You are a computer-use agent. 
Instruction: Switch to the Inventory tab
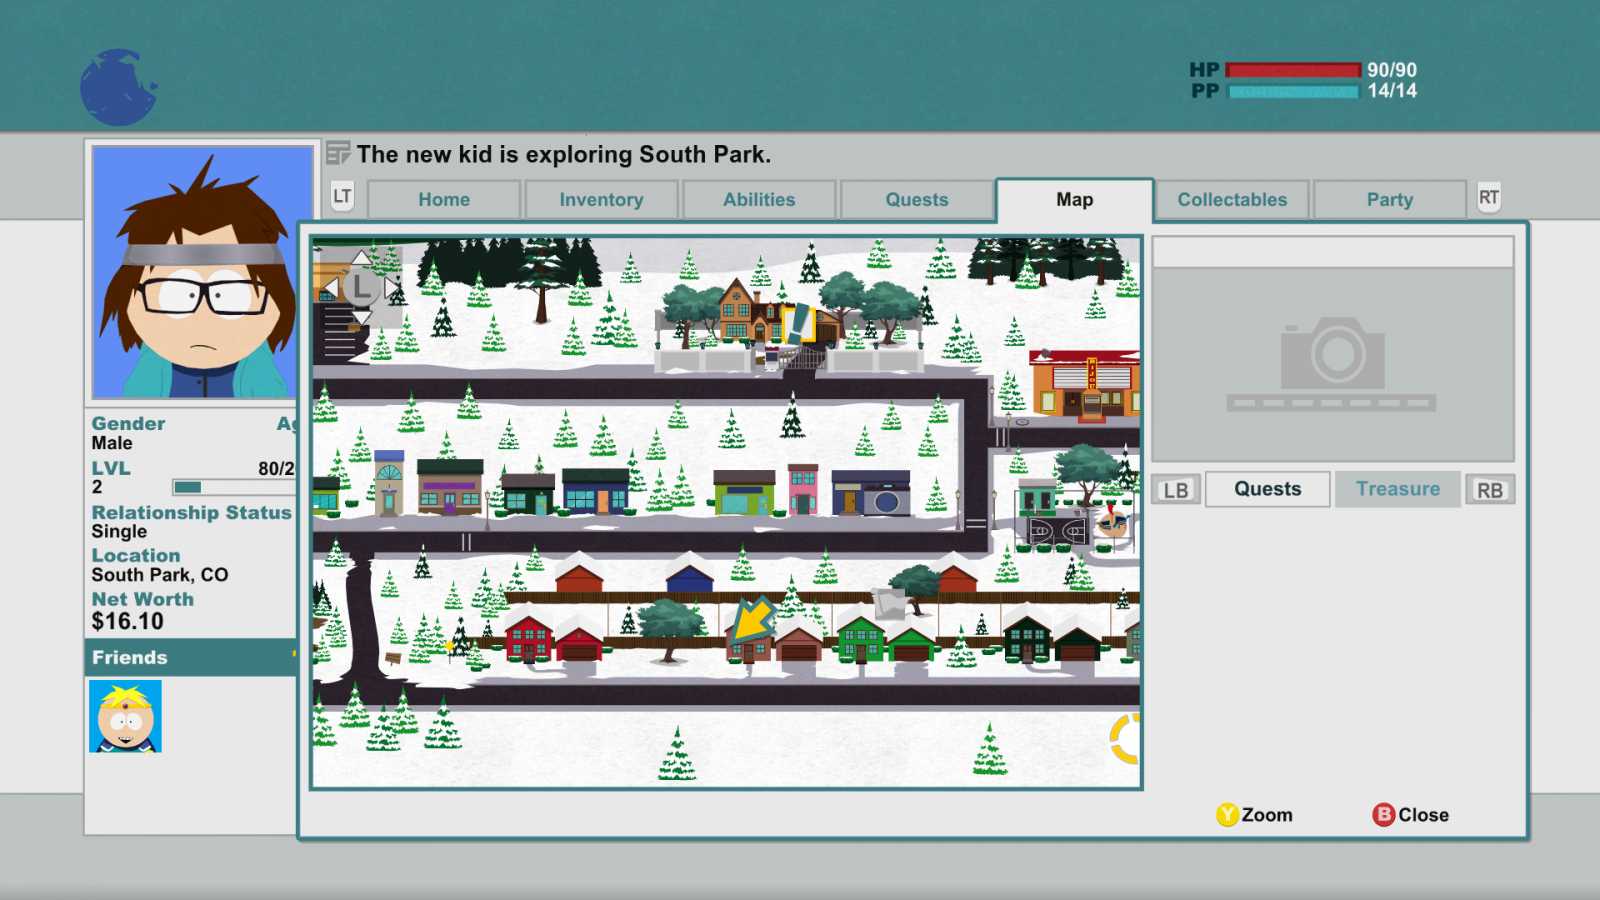[x=601, y=199]
